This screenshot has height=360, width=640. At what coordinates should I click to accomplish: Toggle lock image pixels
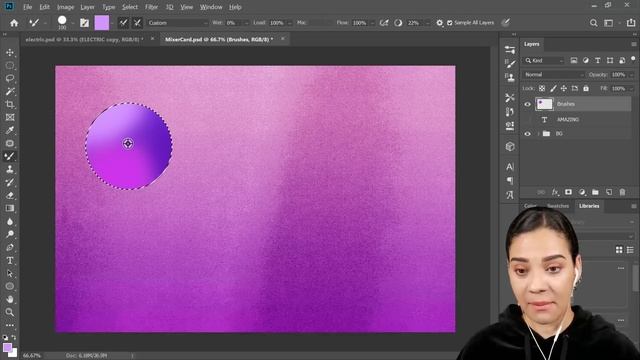(553, 88)
